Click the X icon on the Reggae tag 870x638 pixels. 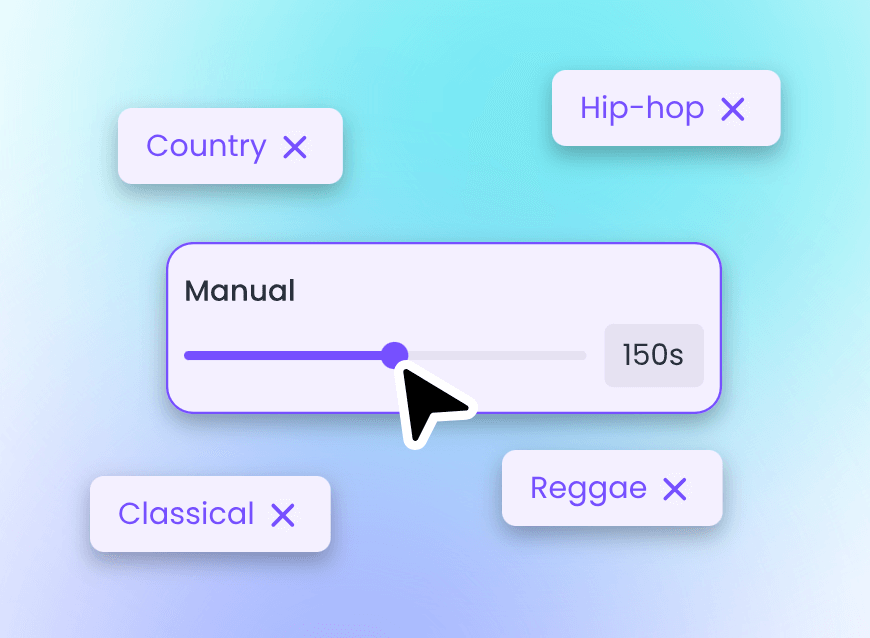(676, 489)
